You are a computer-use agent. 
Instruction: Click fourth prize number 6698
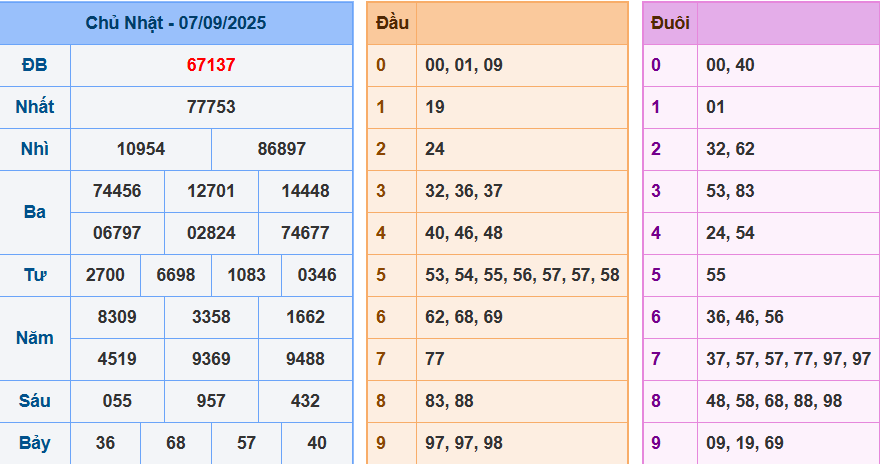(176, 275)
